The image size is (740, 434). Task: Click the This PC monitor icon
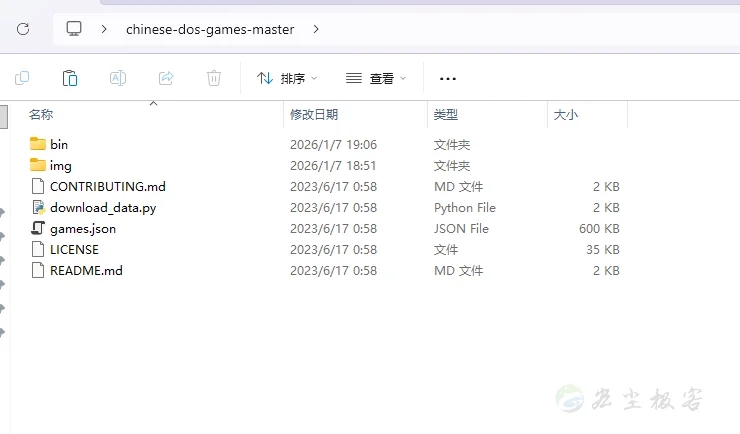tap(74, 29)
